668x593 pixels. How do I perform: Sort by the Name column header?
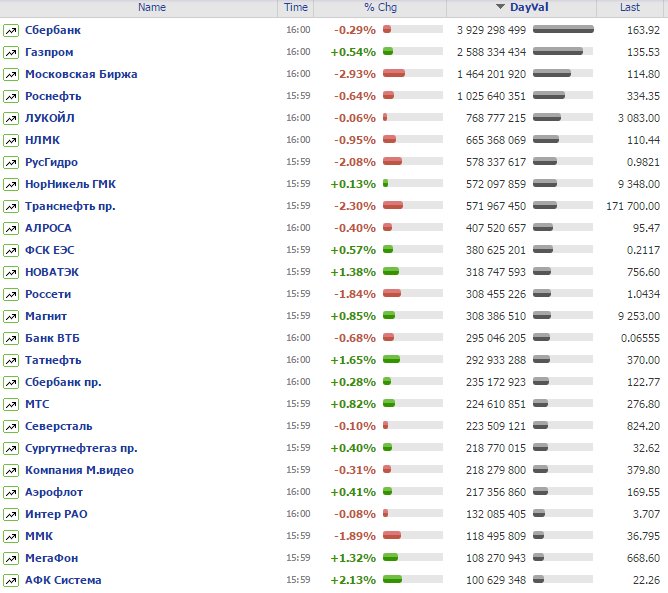coord(152,7)
